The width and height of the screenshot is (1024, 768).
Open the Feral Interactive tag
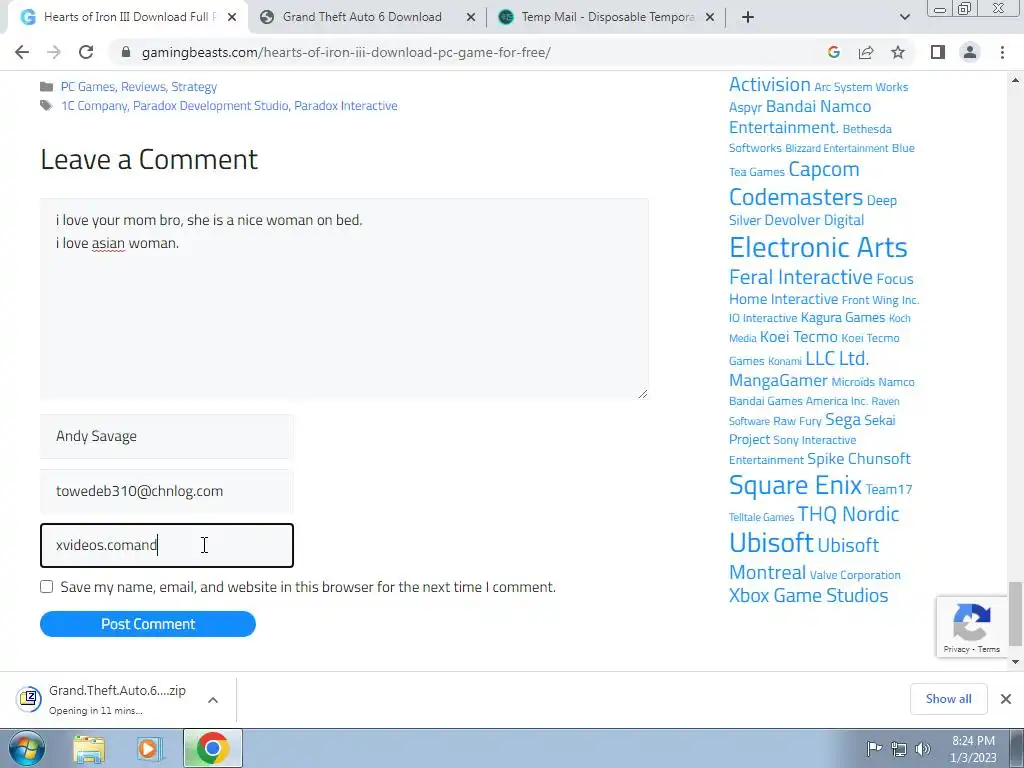[801, 277]
